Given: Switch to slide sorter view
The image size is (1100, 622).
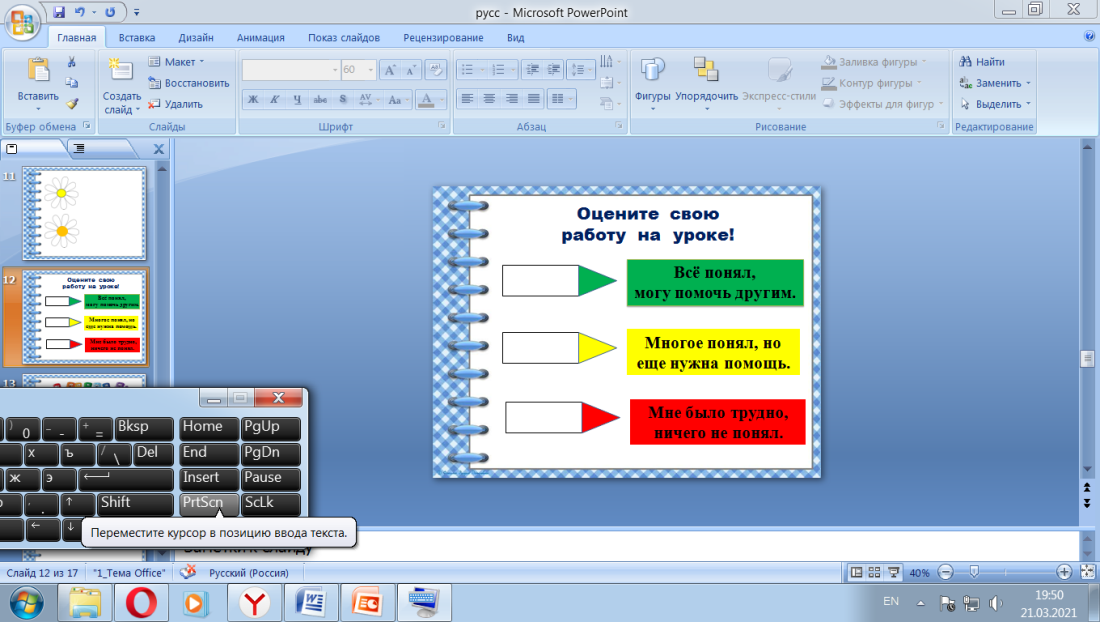Looking at the screenshot, I should click(874, 573).
